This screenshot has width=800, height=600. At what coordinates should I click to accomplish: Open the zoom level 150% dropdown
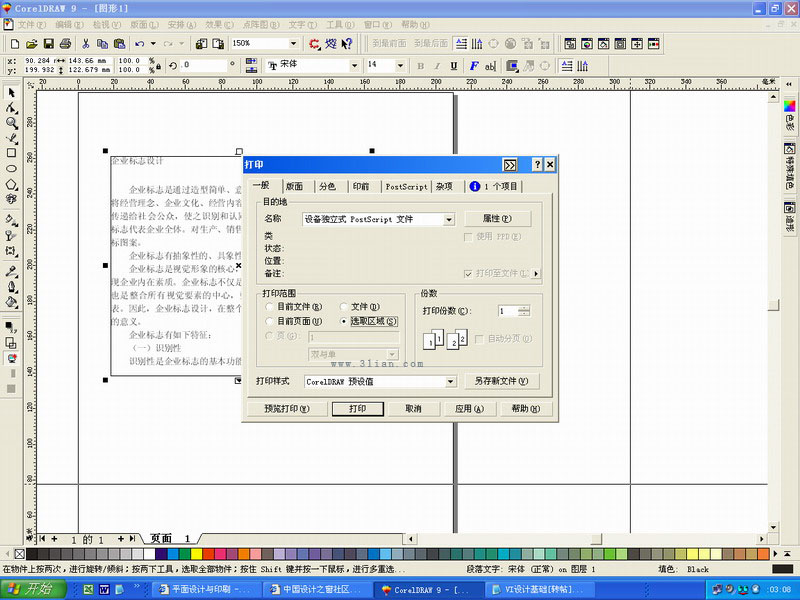click(x=293, y=43)
